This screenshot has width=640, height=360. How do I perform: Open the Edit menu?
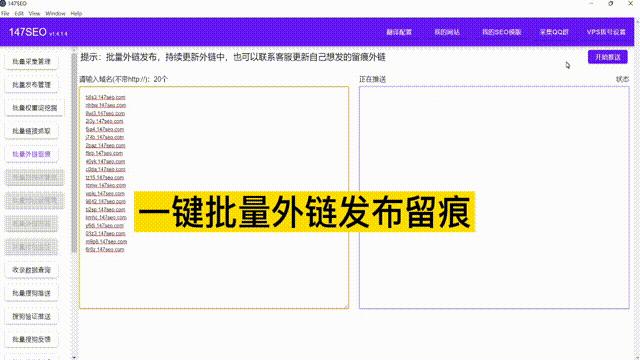19,13
